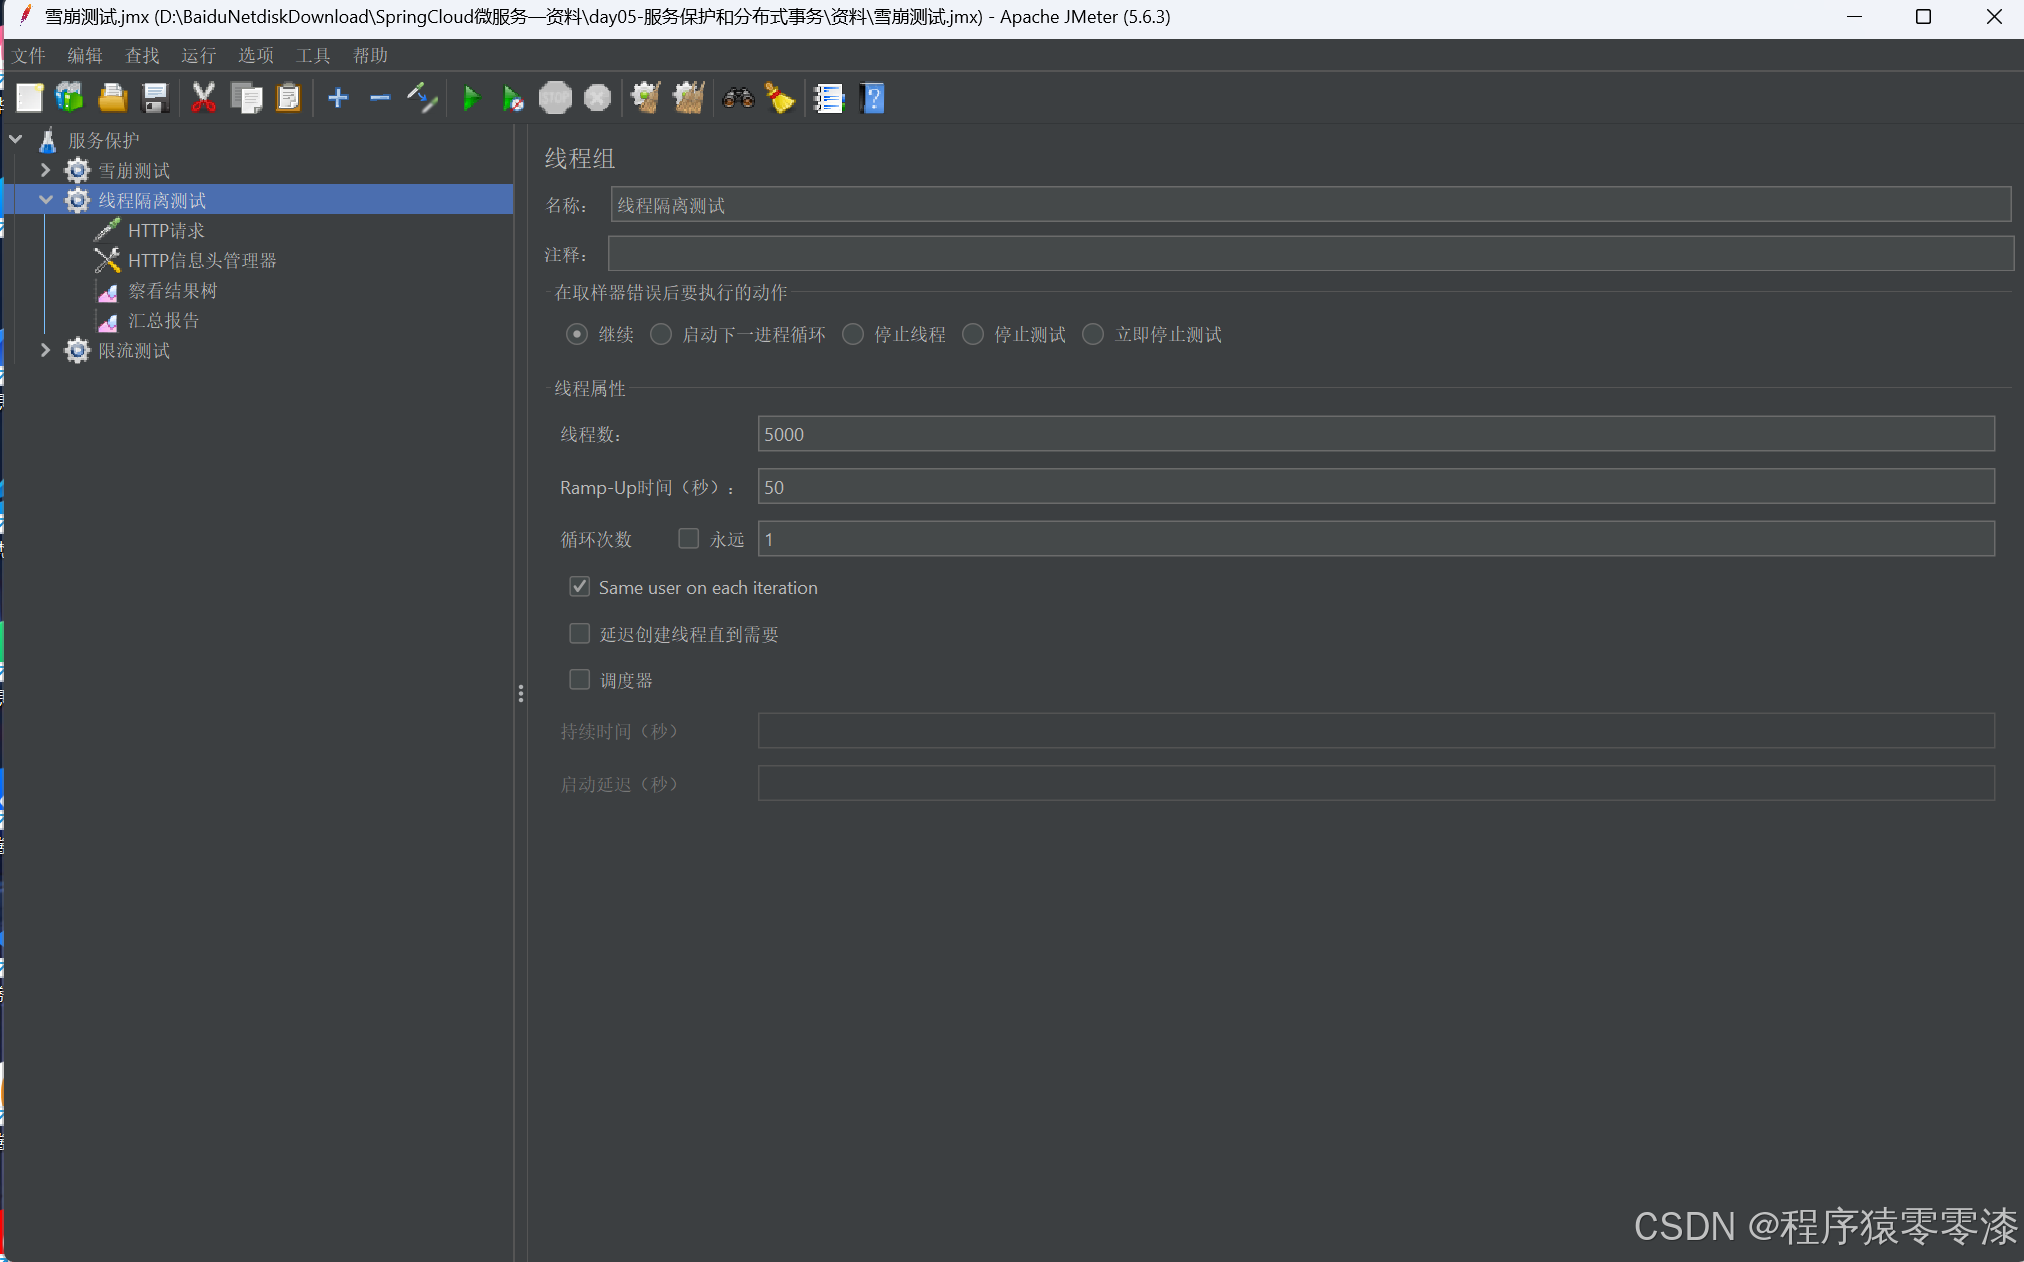This screenshot has height=1262, width=2024.
Task: Open the 工具 menu
Action: click(310, 55)
